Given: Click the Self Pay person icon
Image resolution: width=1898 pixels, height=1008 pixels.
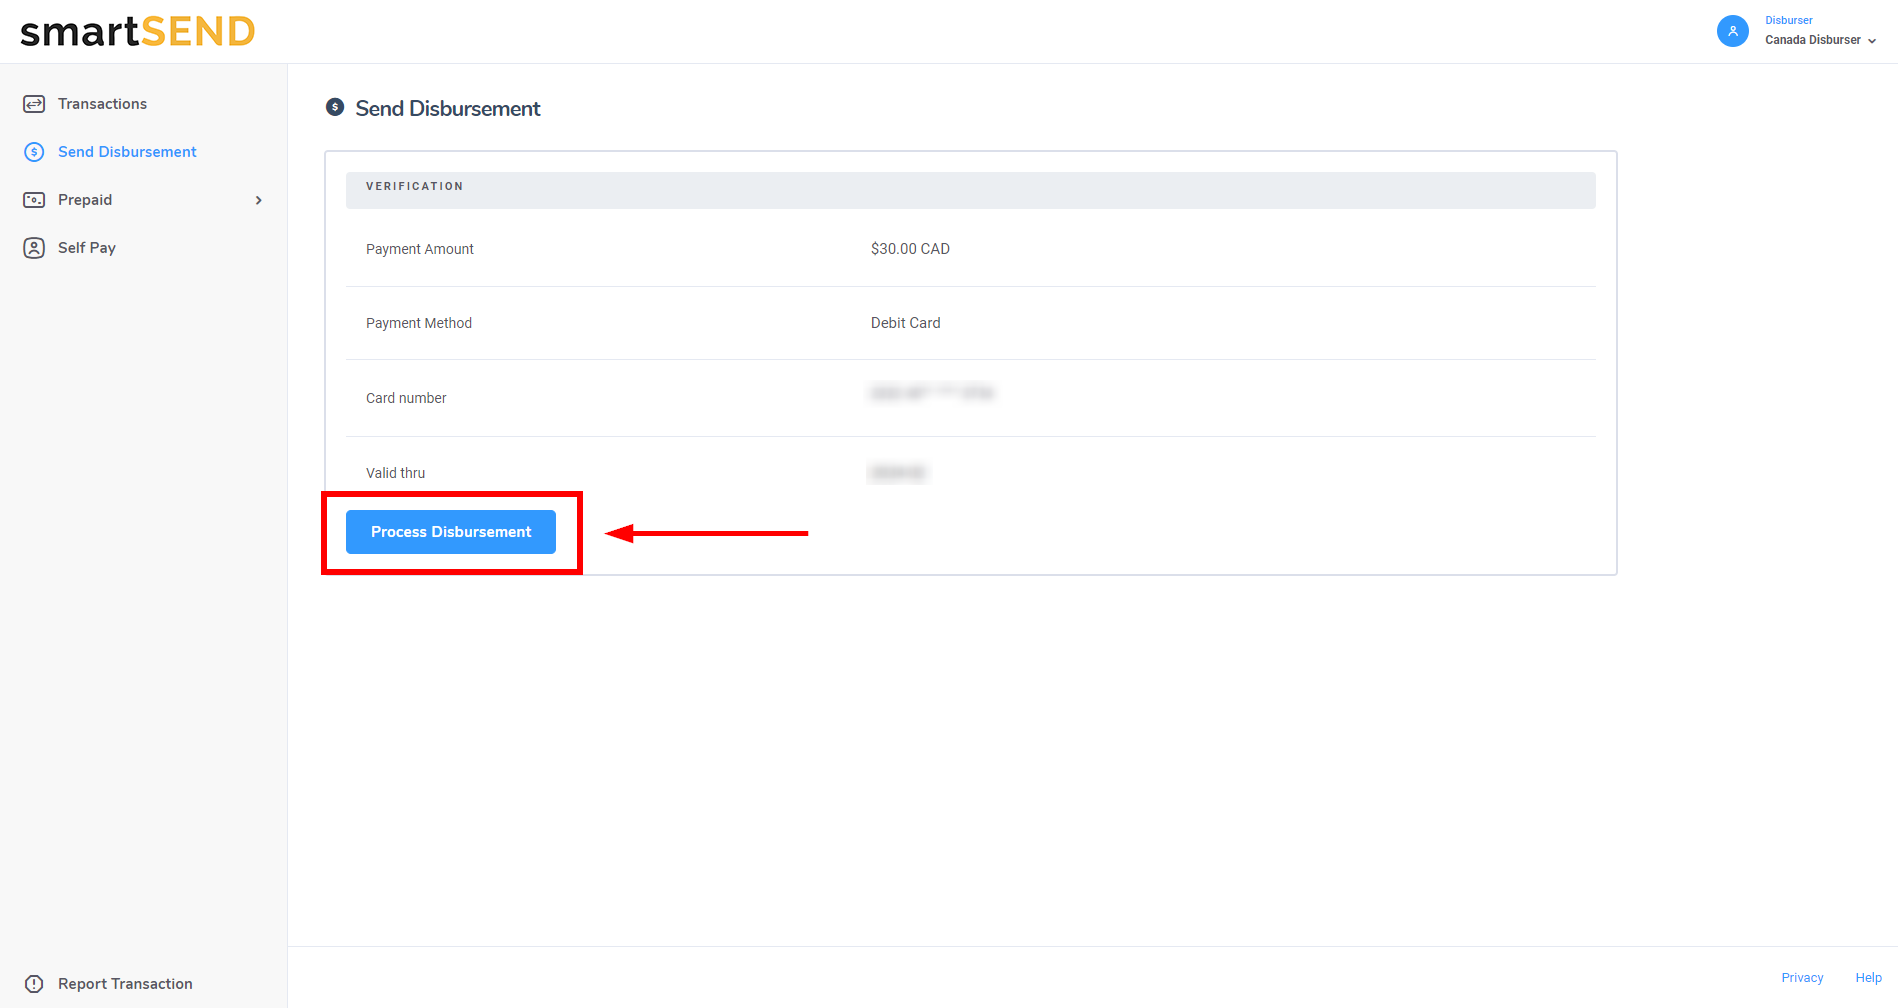Looking at the screenshot, I should pos(34,248).
